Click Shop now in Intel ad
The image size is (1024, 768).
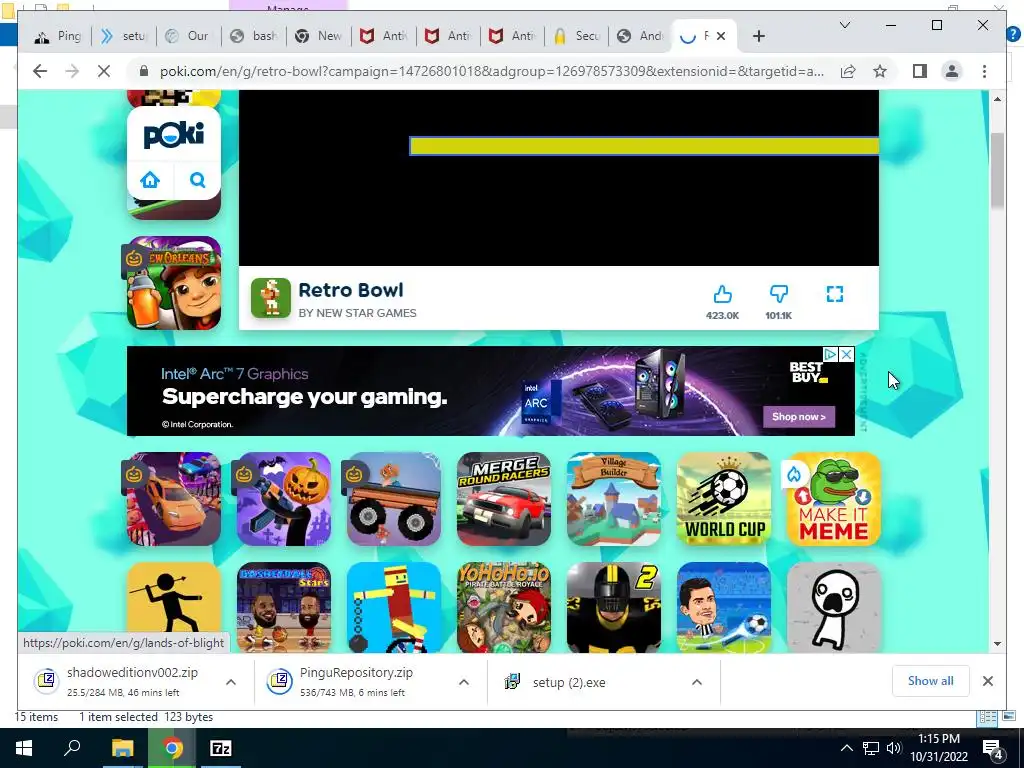click(799, 417)
